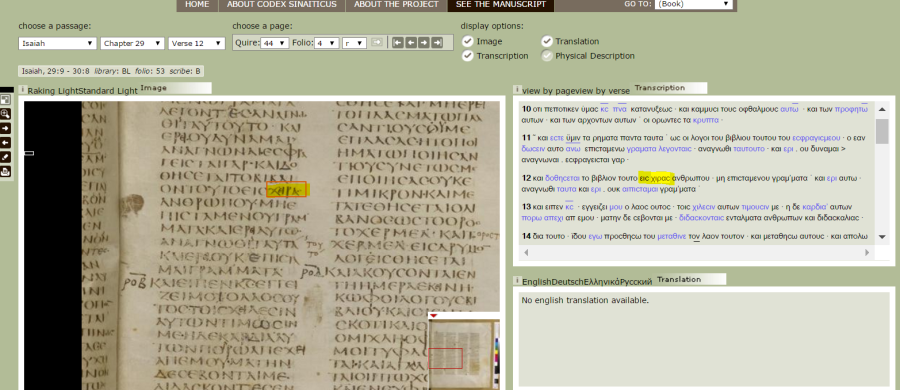Viewport: 900px width, 390px height.
Task: Jump to last page navigation arrow
Action: (437, 43)
